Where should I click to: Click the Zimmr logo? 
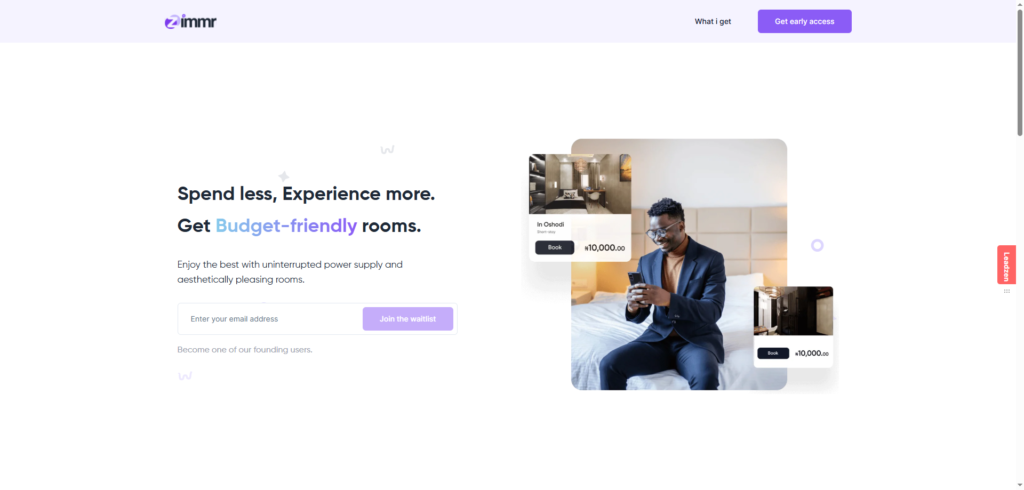[x=190, y=22]
